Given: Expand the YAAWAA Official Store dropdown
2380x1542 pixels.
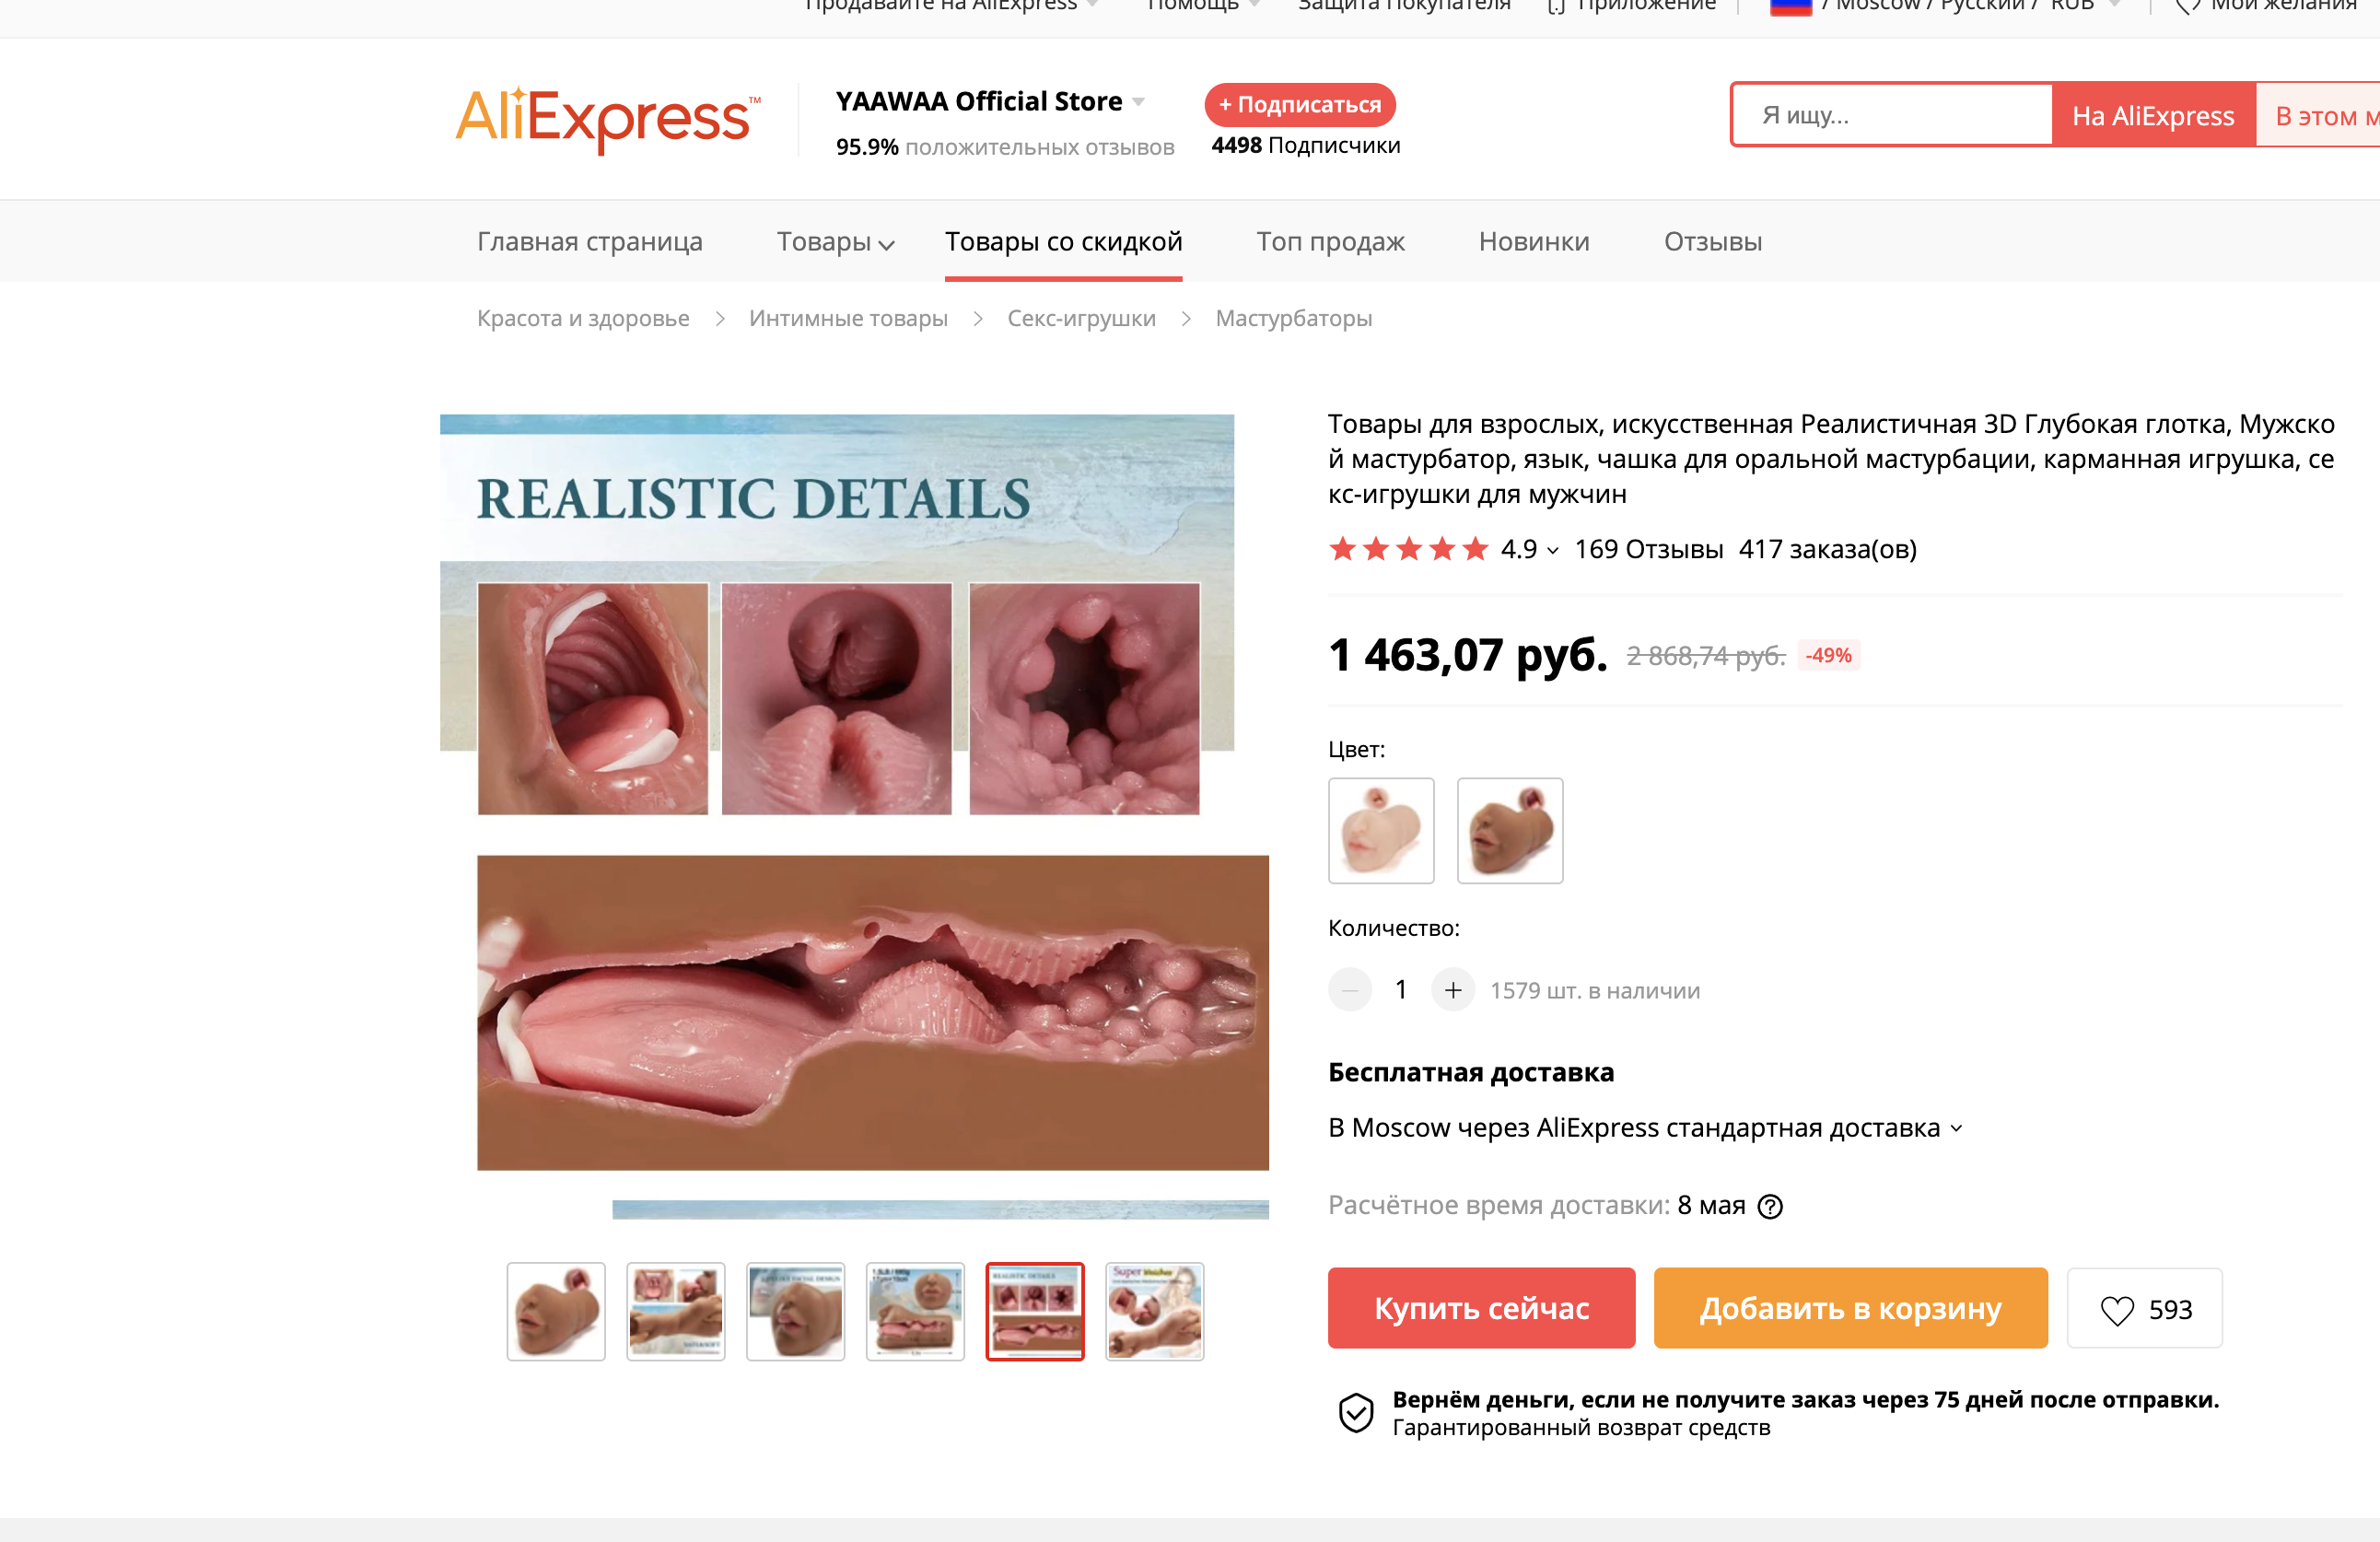Looking at the screenshot, I should pos(1138,102).
